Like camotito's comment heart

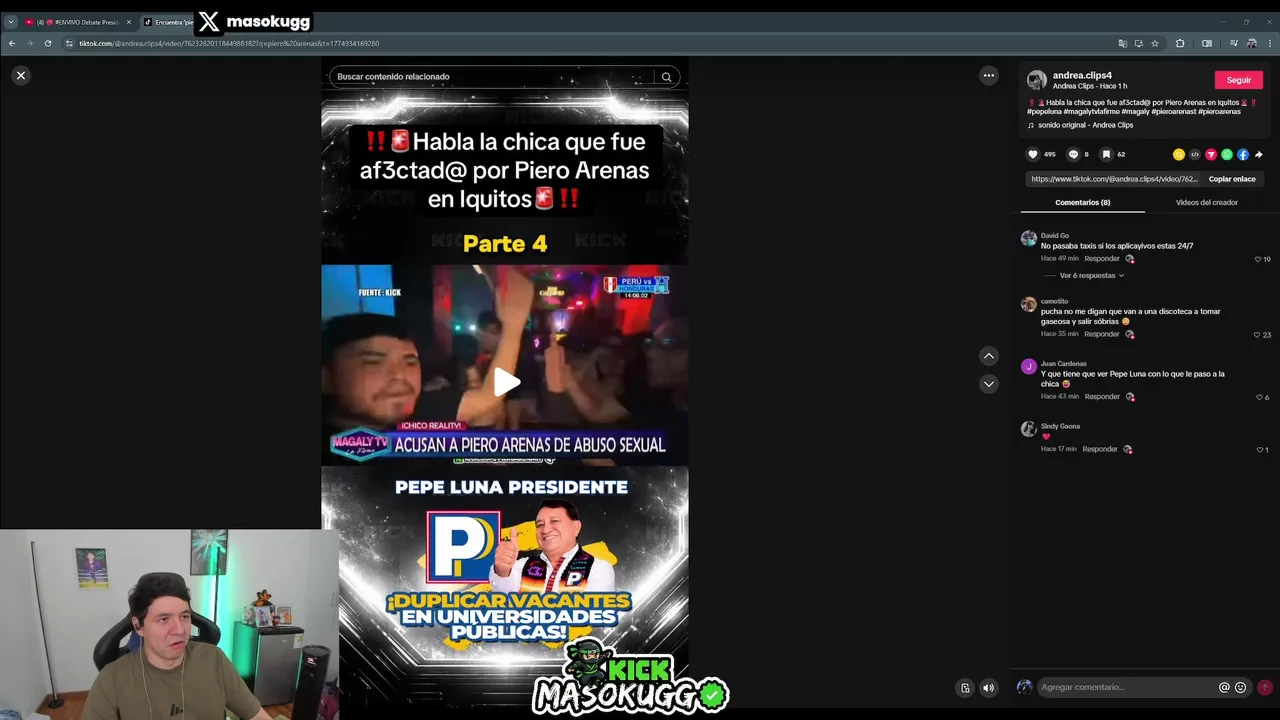pos(1258,335)
